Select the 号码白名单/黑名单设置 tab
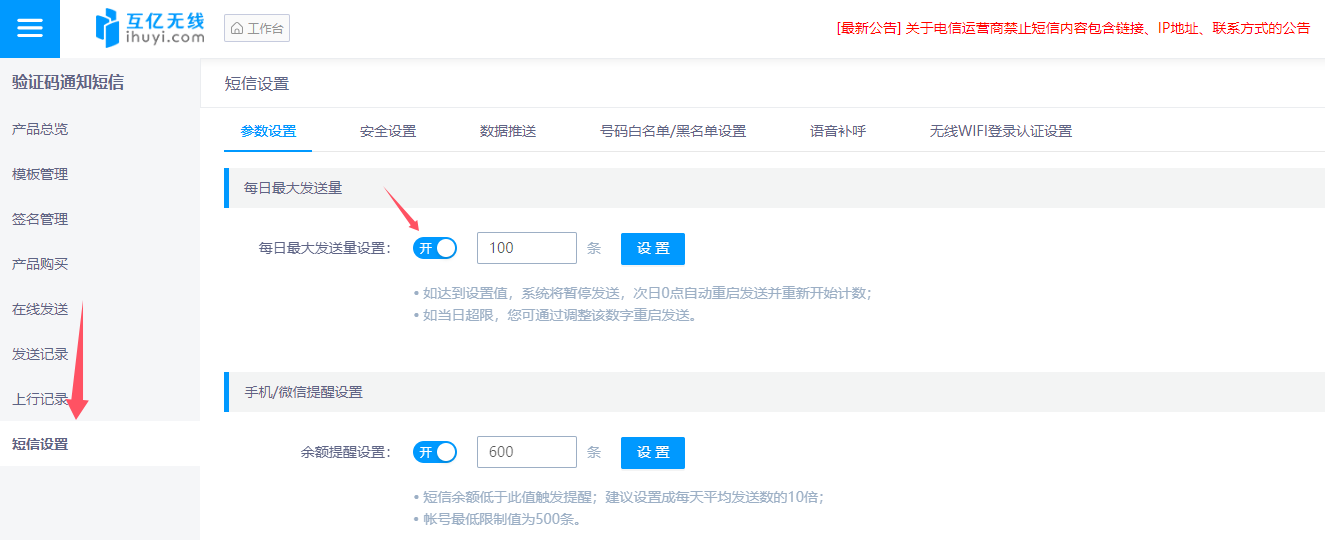1325x540 pixels. point(673,131)
